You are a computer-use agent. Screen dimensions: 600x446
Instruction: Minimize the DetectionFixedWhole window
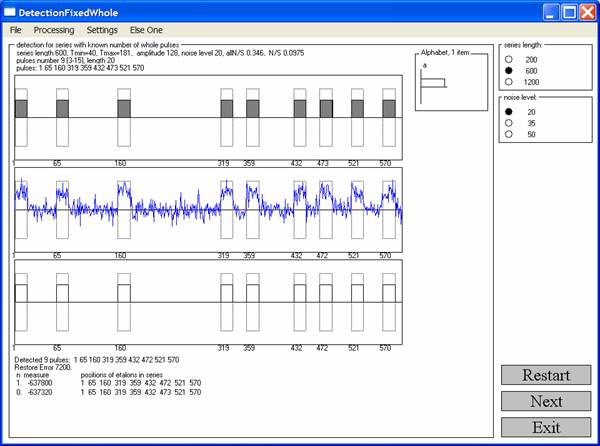[550, 12]
